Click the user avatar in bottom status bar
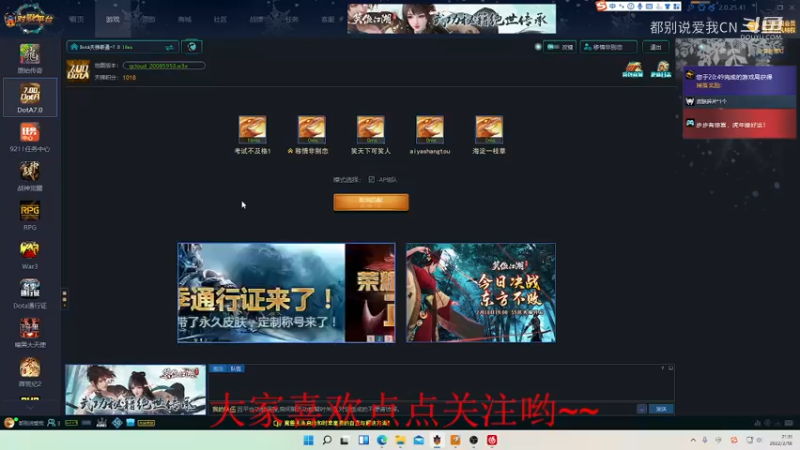 (x=9, y=422)
